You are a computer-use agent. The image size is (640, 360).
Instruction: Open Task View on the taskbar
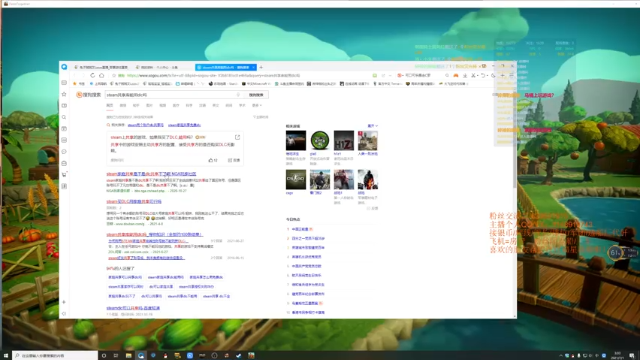(x=116, y=356)
